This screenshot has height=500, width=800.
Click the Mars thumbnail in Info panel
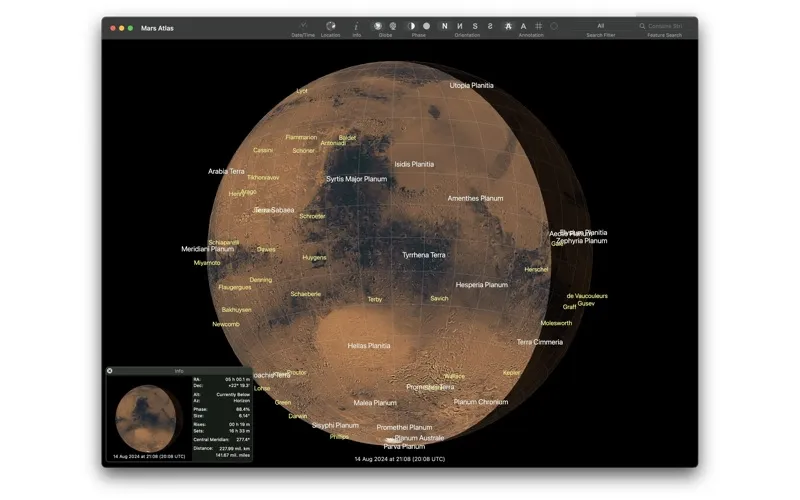tap(147, 418)
